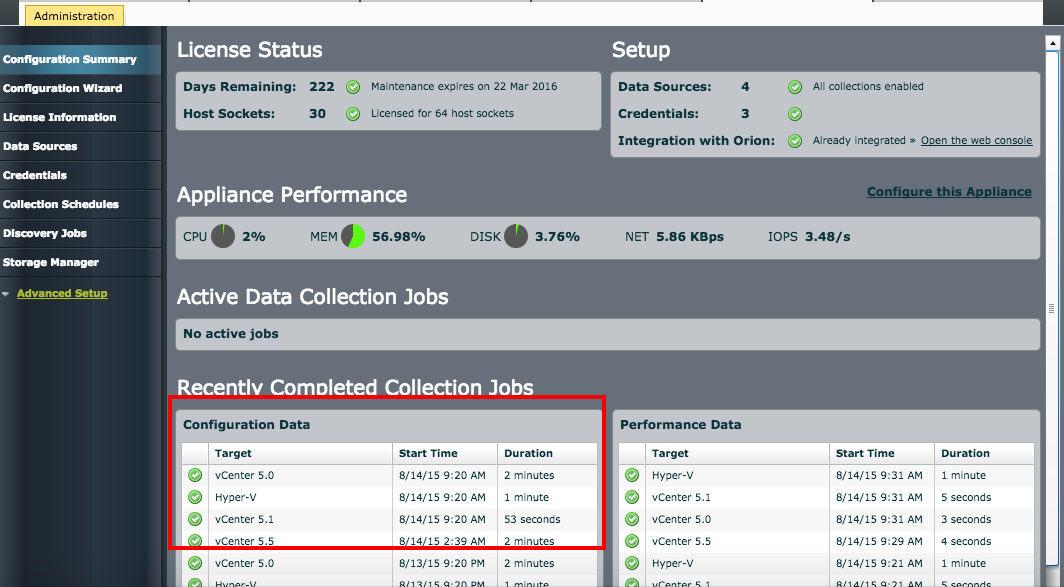1064x587 pixels.
Task: Click status icon for vCenter 5.5 config job
Action: coord(195,541)
